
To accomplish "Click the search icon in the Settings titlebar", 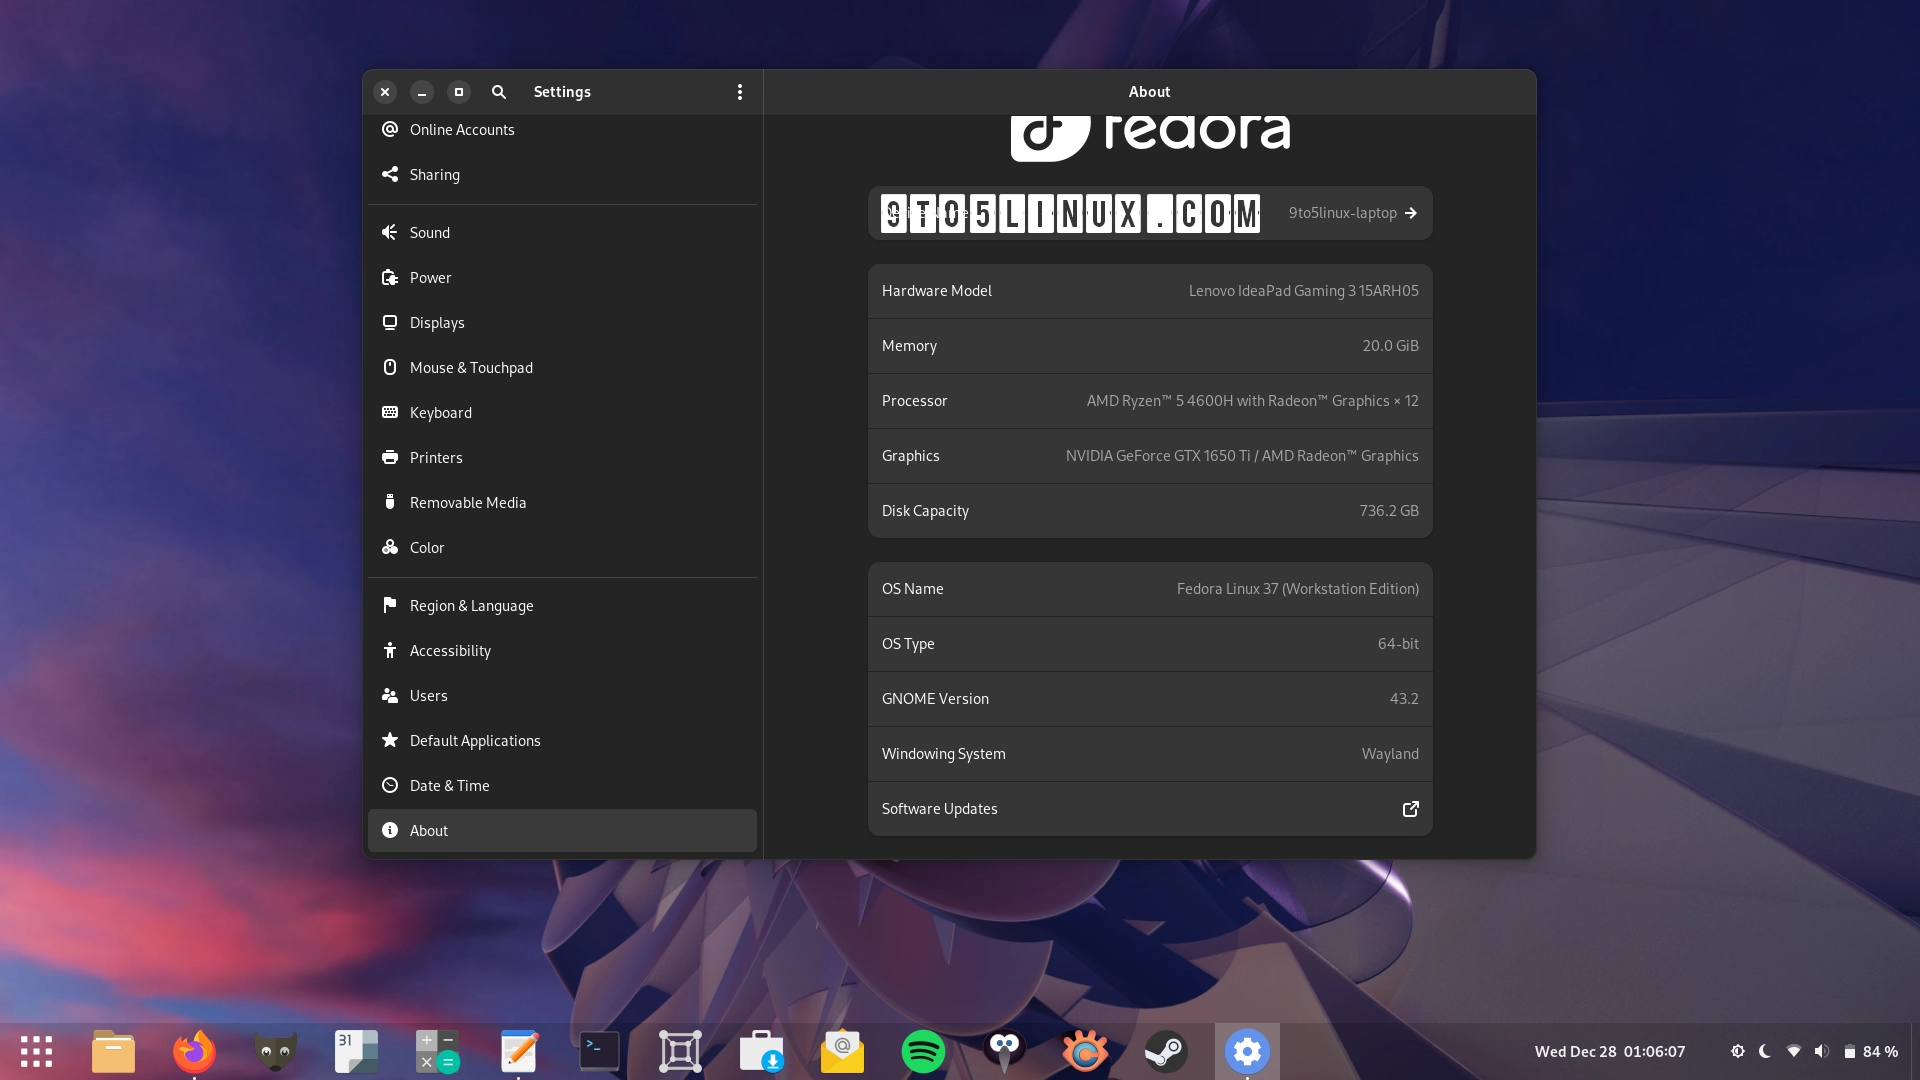I will (x=499, y=91).
